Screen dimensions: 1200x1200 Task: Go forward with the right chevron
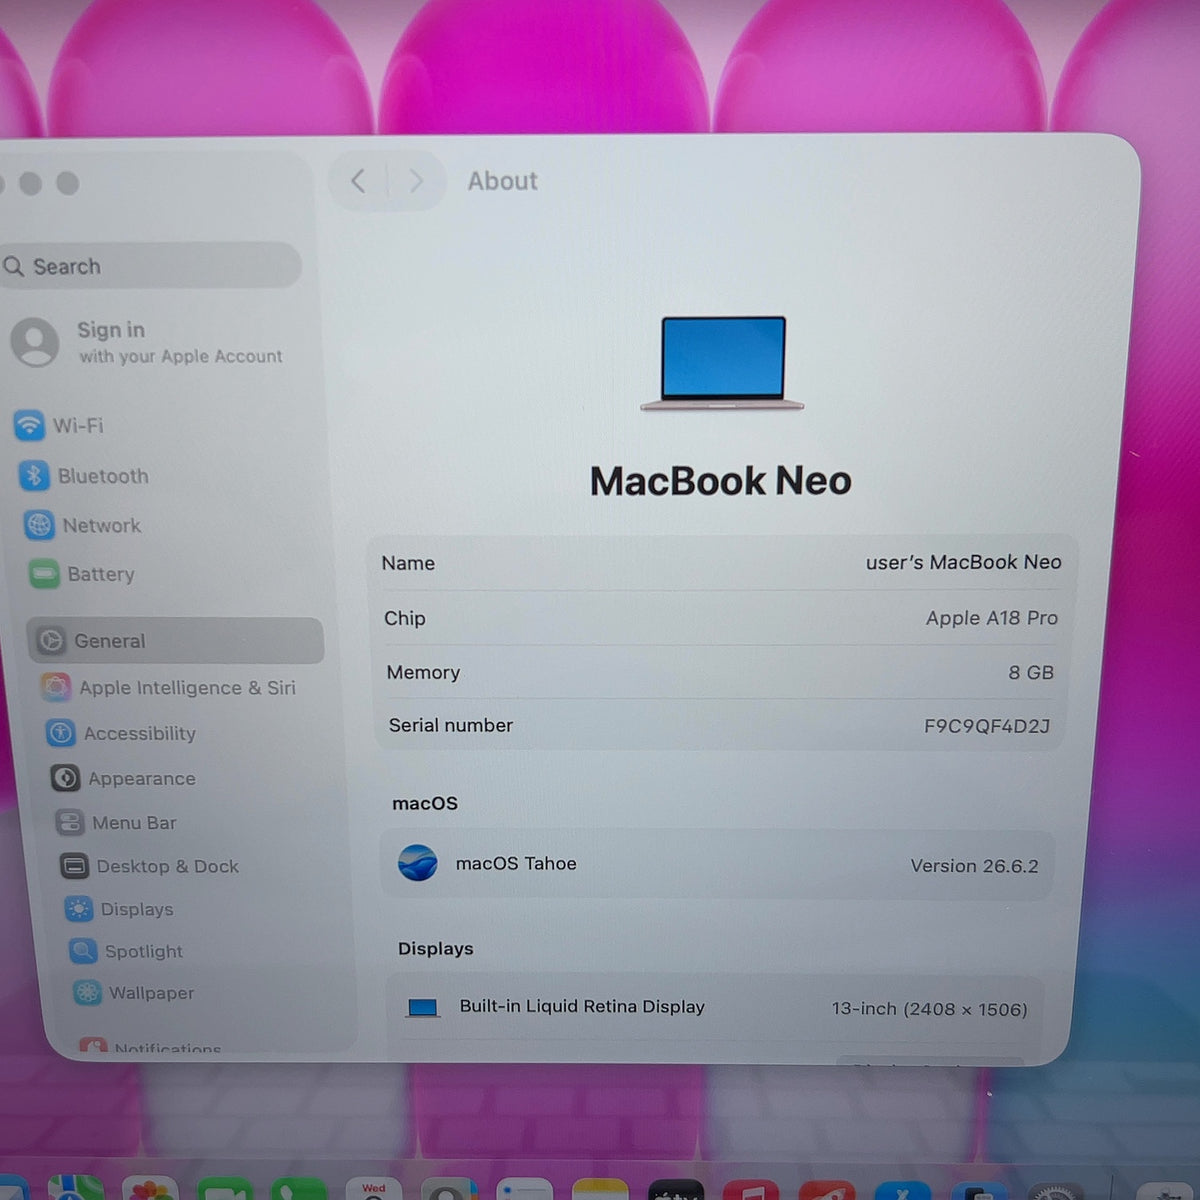pos(416,181)
